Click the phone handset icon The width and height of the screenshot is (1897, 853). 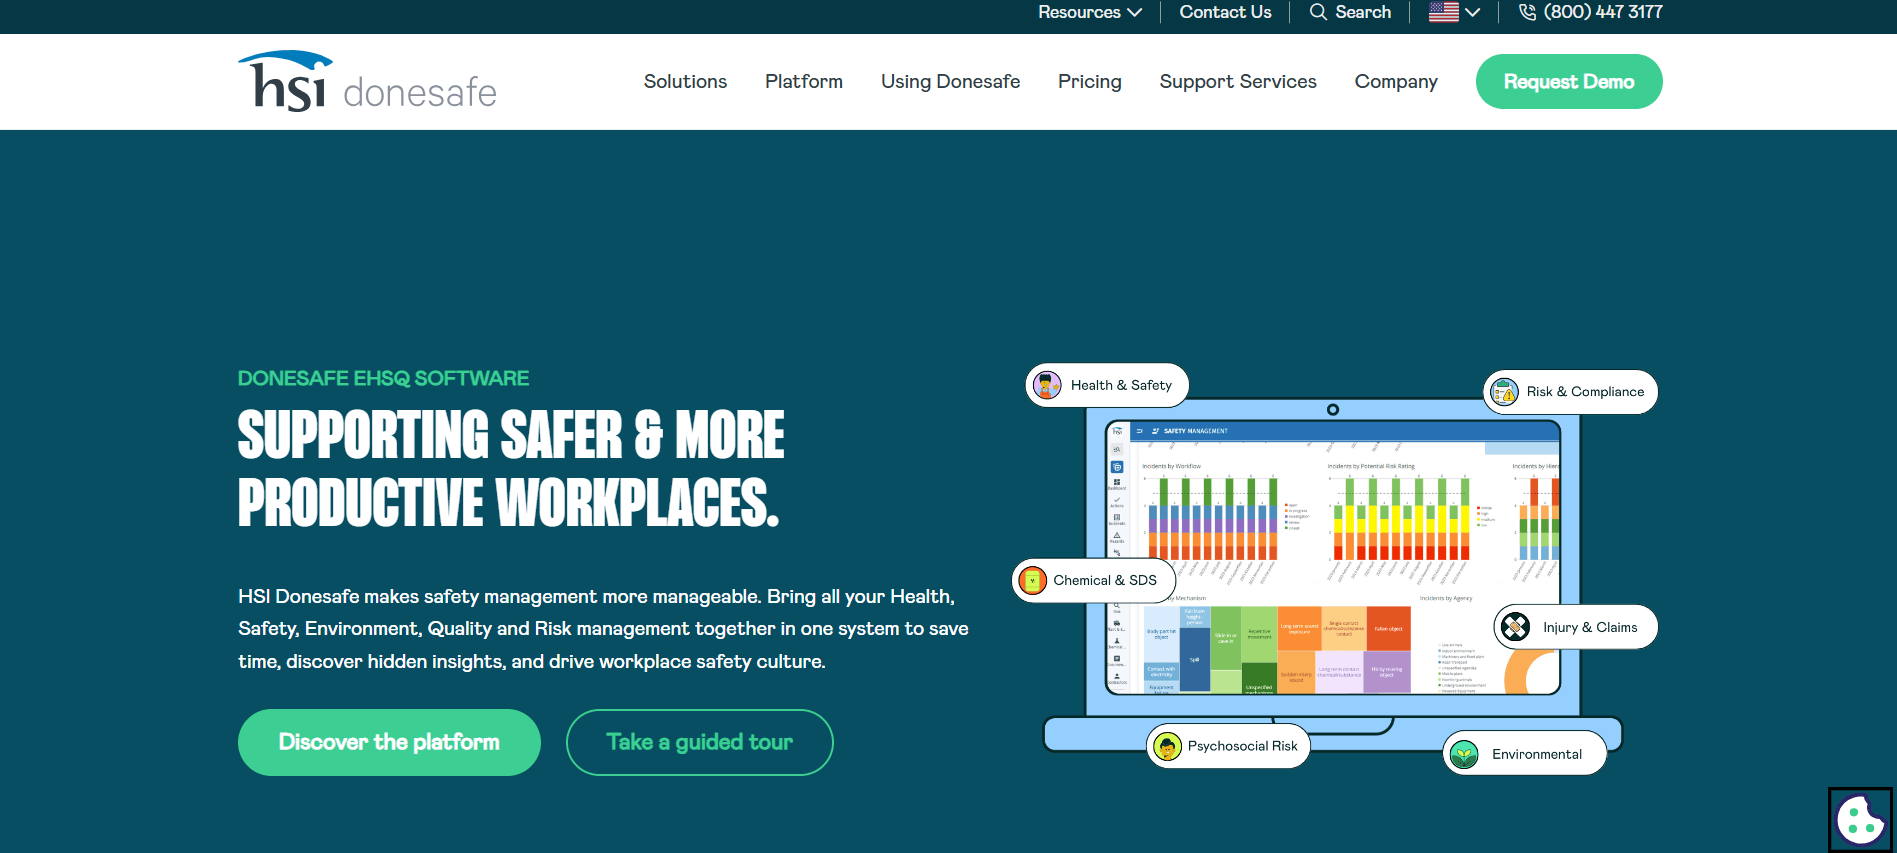coord(1527,12)
